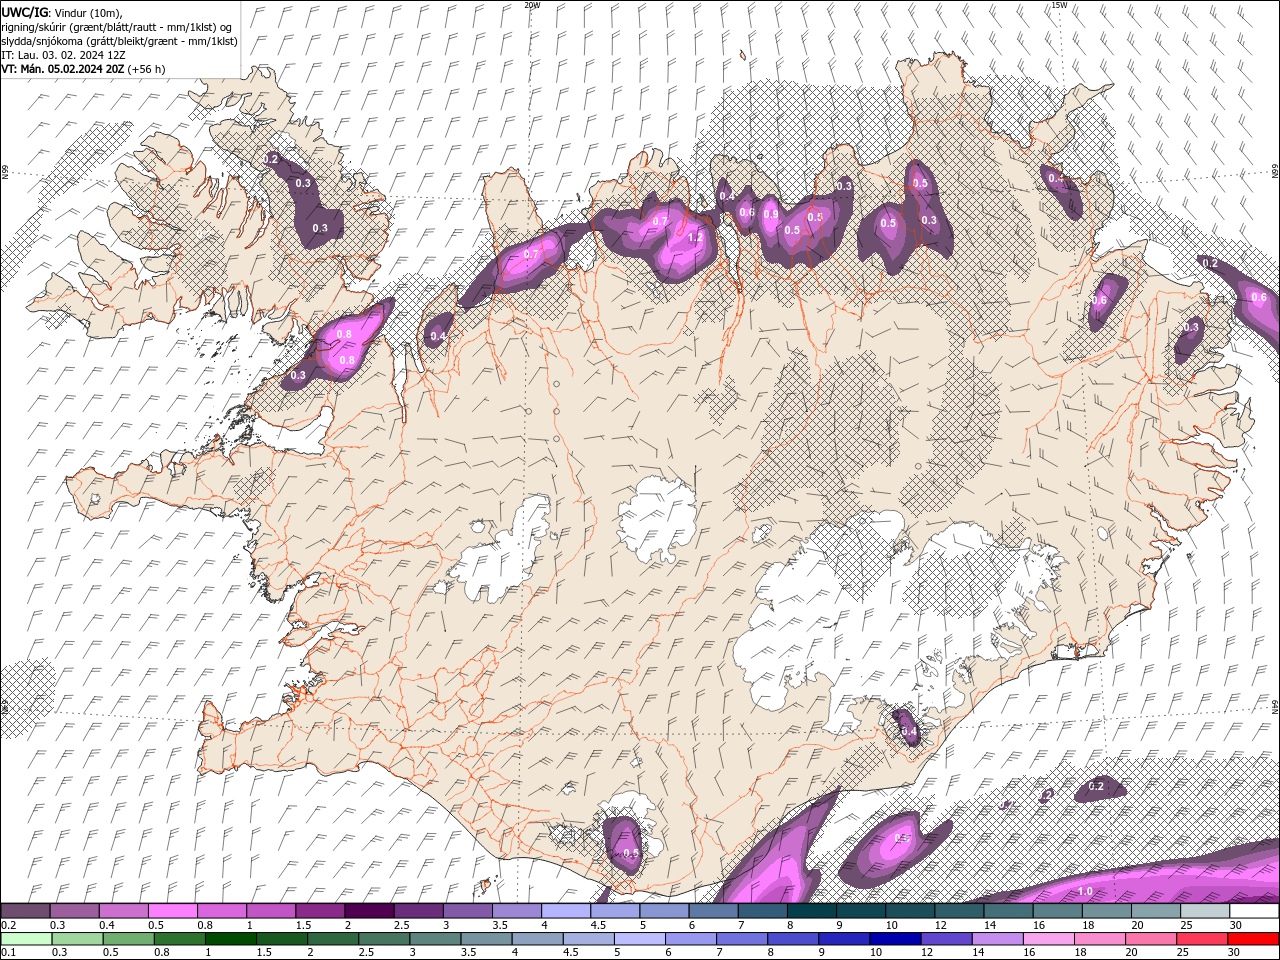Pick the dark purple 2 snow legend swatch
The height and width of the screenshot is (960, 1280).
(x=368, y=911)
